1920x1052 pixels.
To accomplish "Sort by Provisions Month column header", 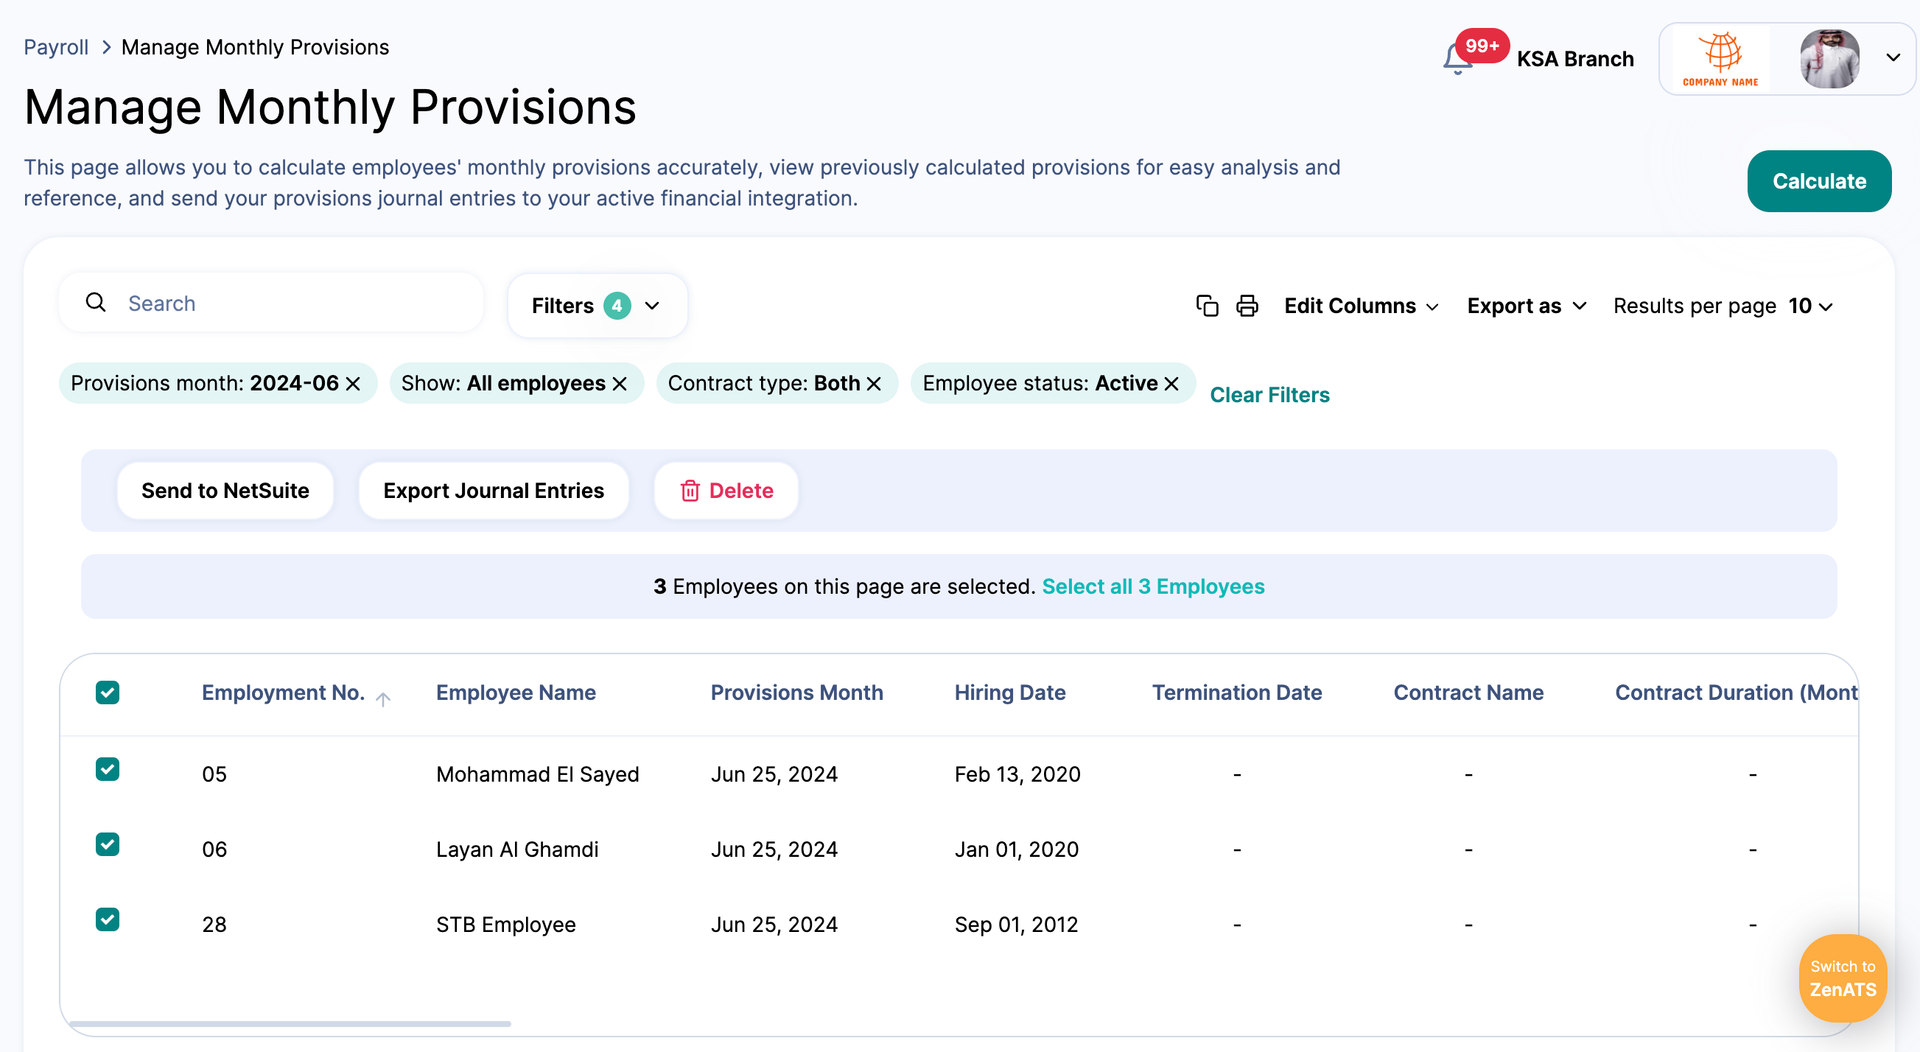I will 797,693.
